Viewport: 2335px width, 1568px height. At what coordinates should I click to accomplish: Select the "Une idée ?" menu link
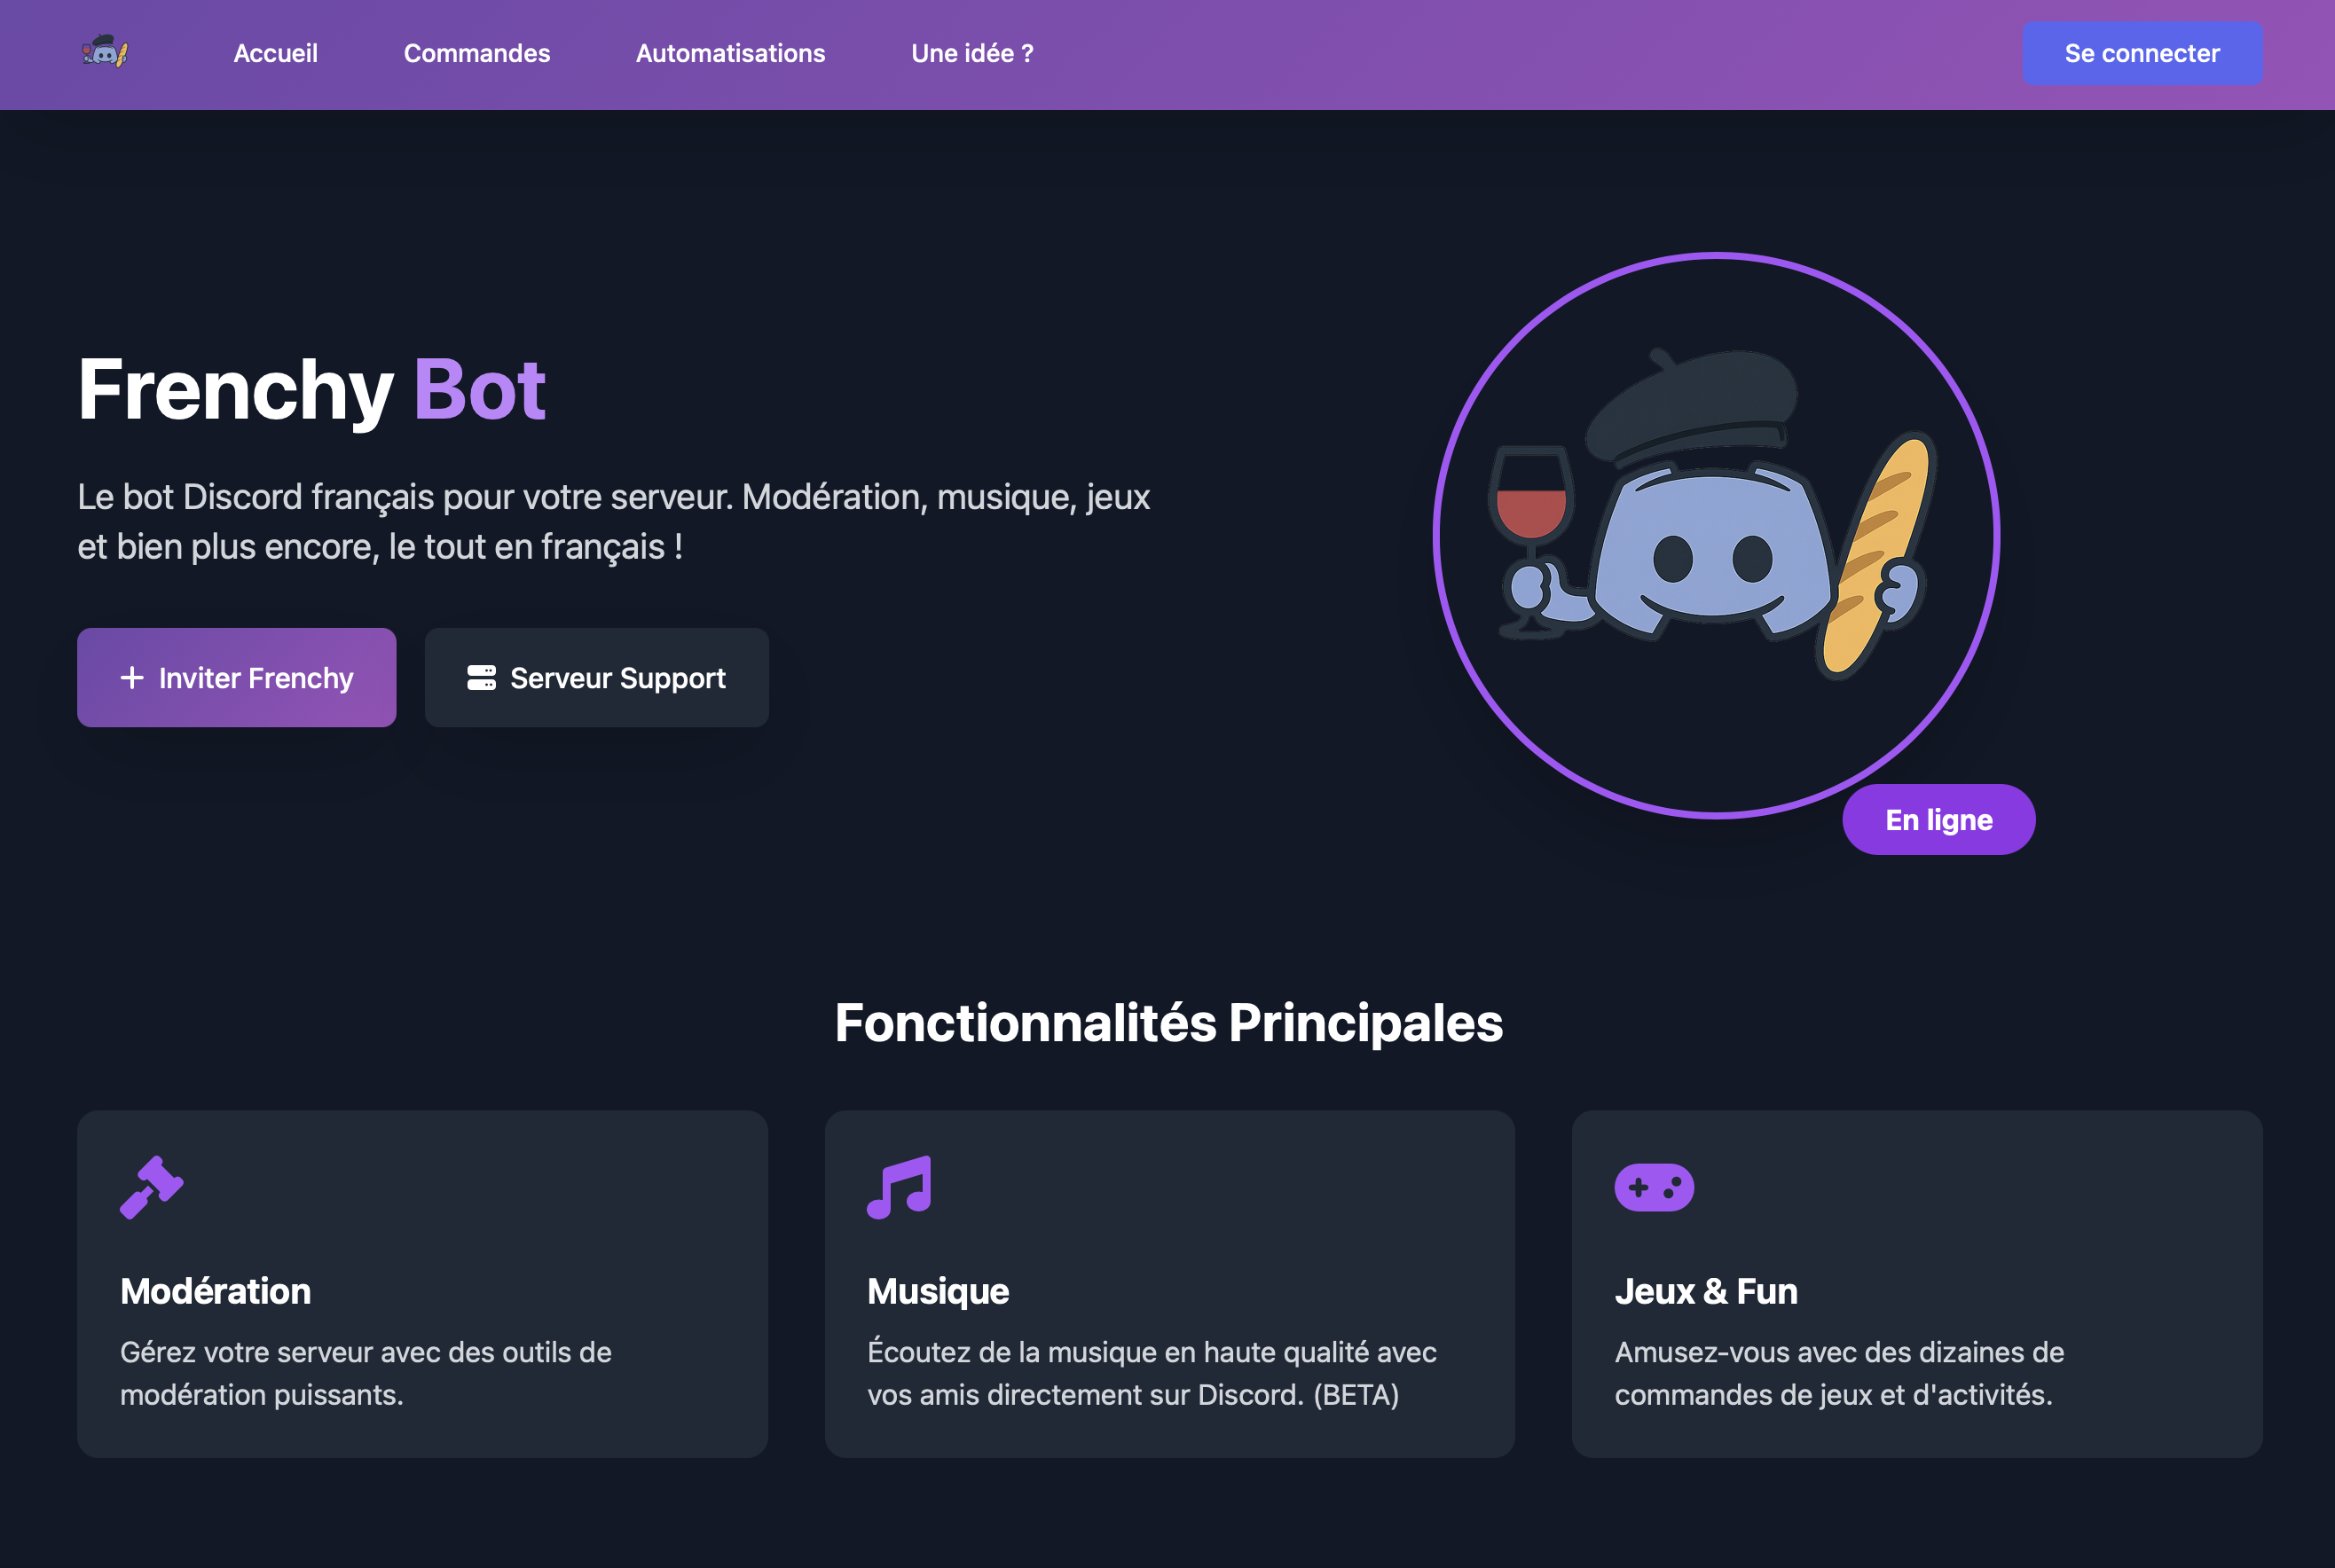tap(972, 53)
